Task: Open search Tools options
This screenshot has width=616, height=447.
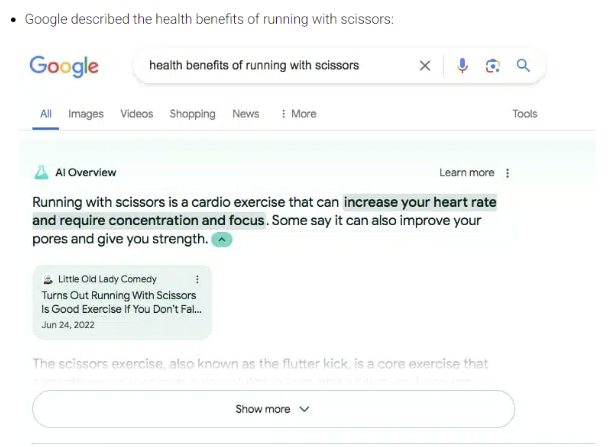Action: tap(524, 114)
